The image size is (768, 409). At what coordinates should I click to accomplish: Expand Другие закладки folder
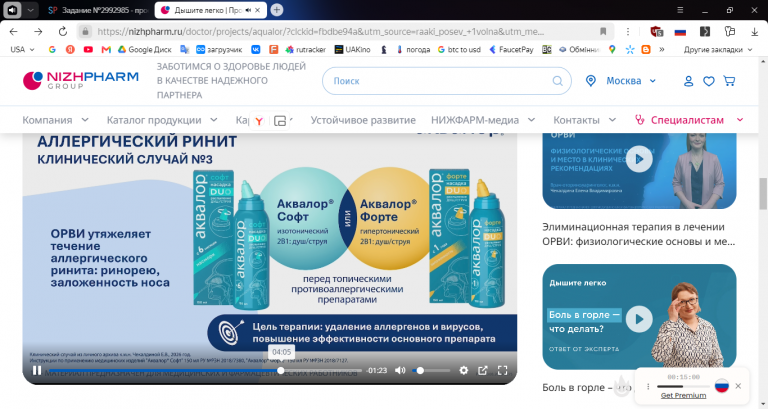pos(718,49)
